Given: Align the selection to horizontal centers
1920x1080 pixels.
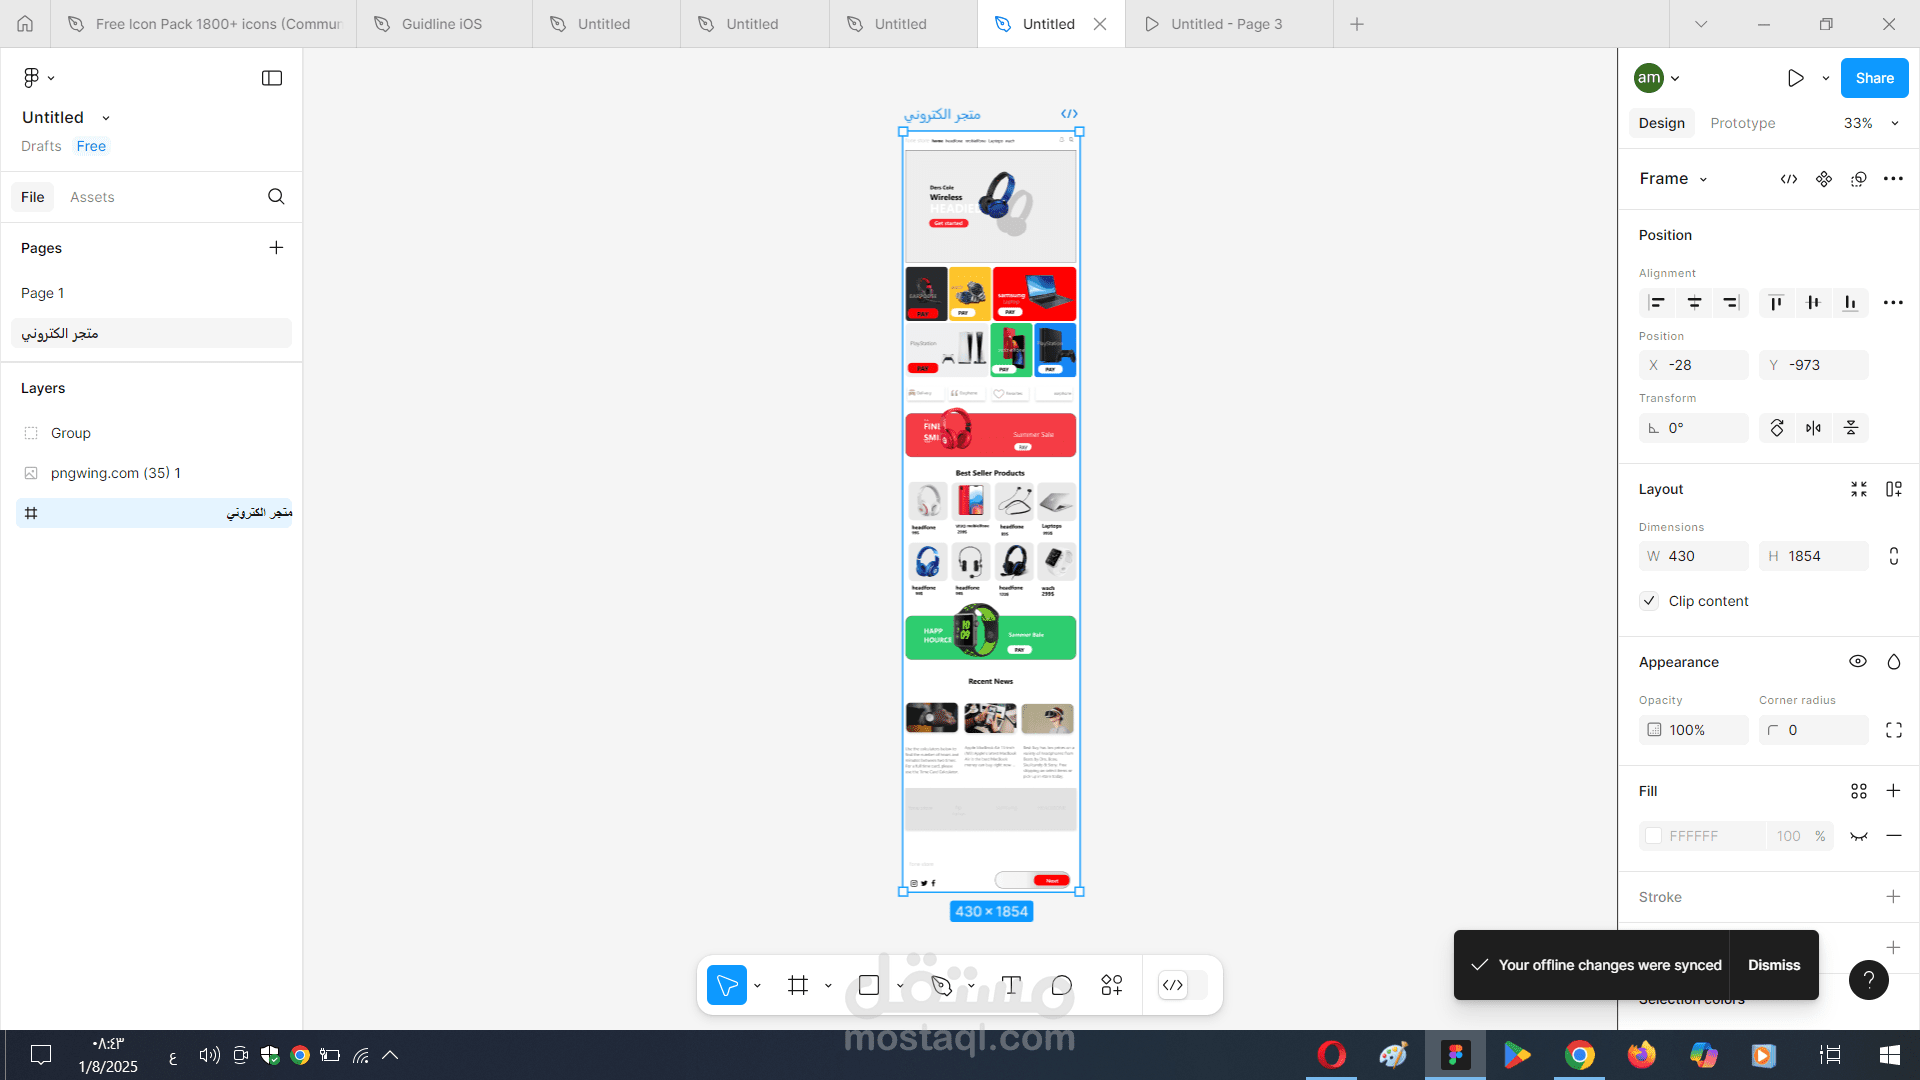Looking at the screenshot, I should (x=1694, y=302).
